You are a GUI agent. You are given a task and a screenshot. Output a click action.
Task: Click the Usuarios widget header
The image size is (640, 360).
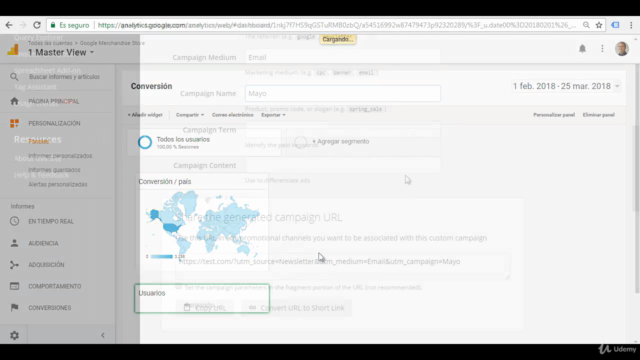point(152,293)
